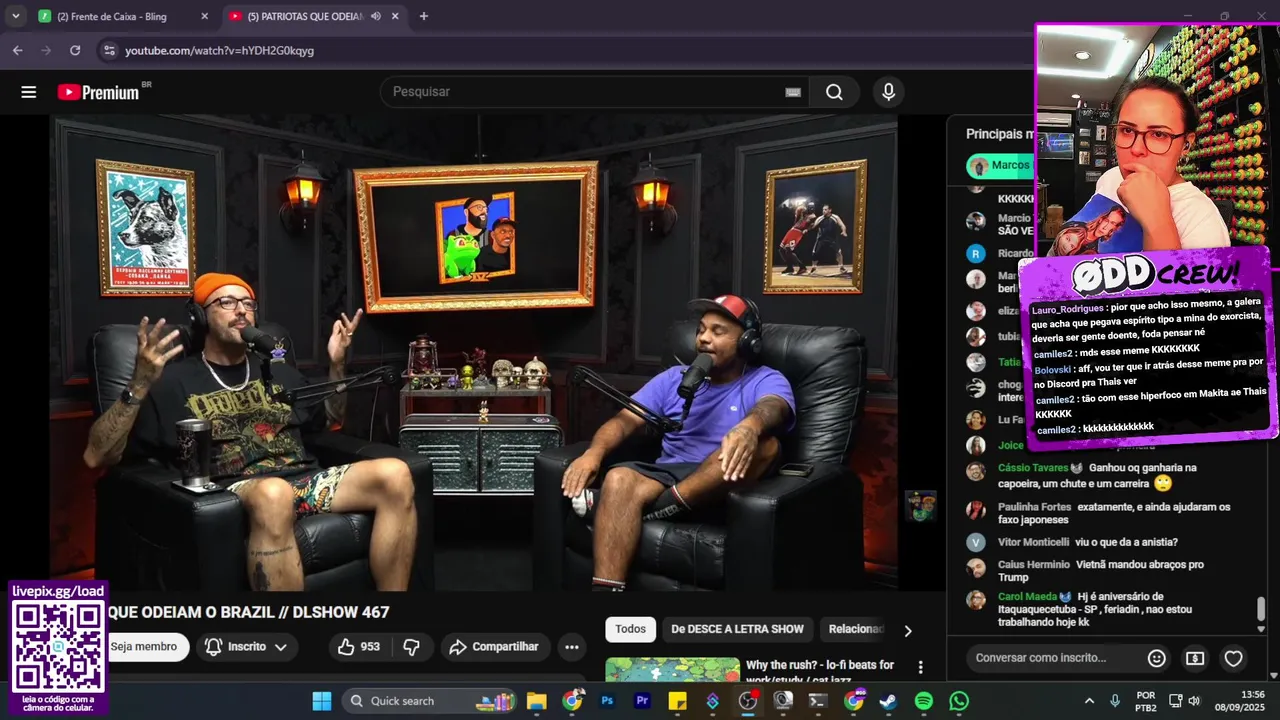Click the video player area
The width and height of the screenshot is (1280, 720).
point(474,352)
